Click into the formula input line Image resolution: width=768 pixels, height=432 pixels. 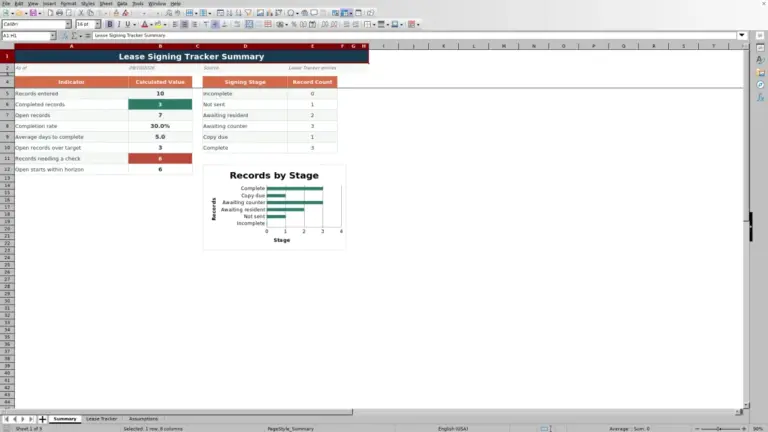(x=414, y=35)
